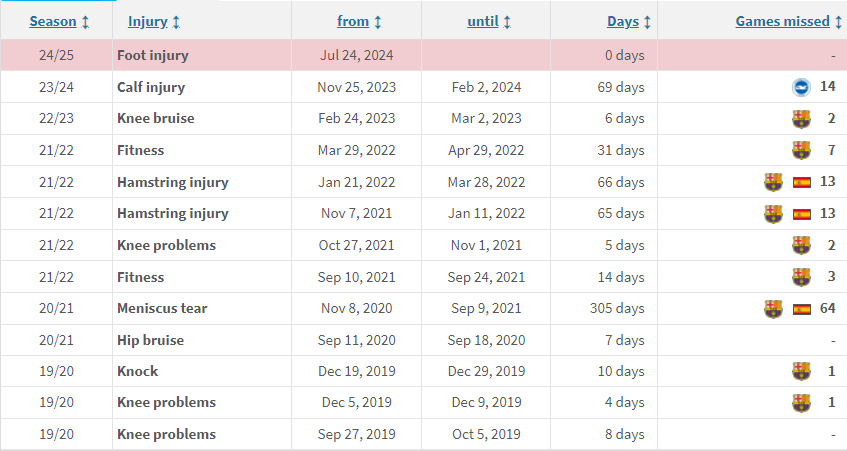Sort by the "until" date column
Screen dimensions: 847x451
click(489, 21)
